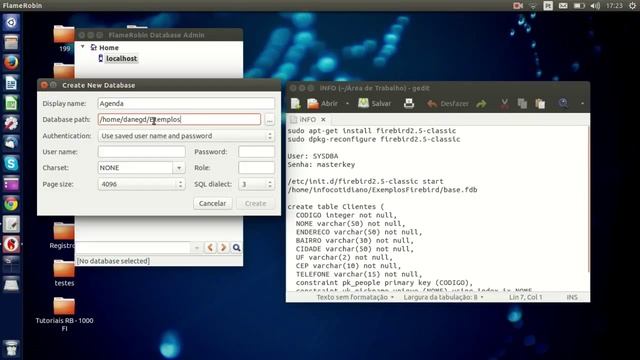Image resolution: width=640 pixels, height=360 pixels.
Task: Click the screen recording indicator in top panel
Action: click(x=518, y=5)
